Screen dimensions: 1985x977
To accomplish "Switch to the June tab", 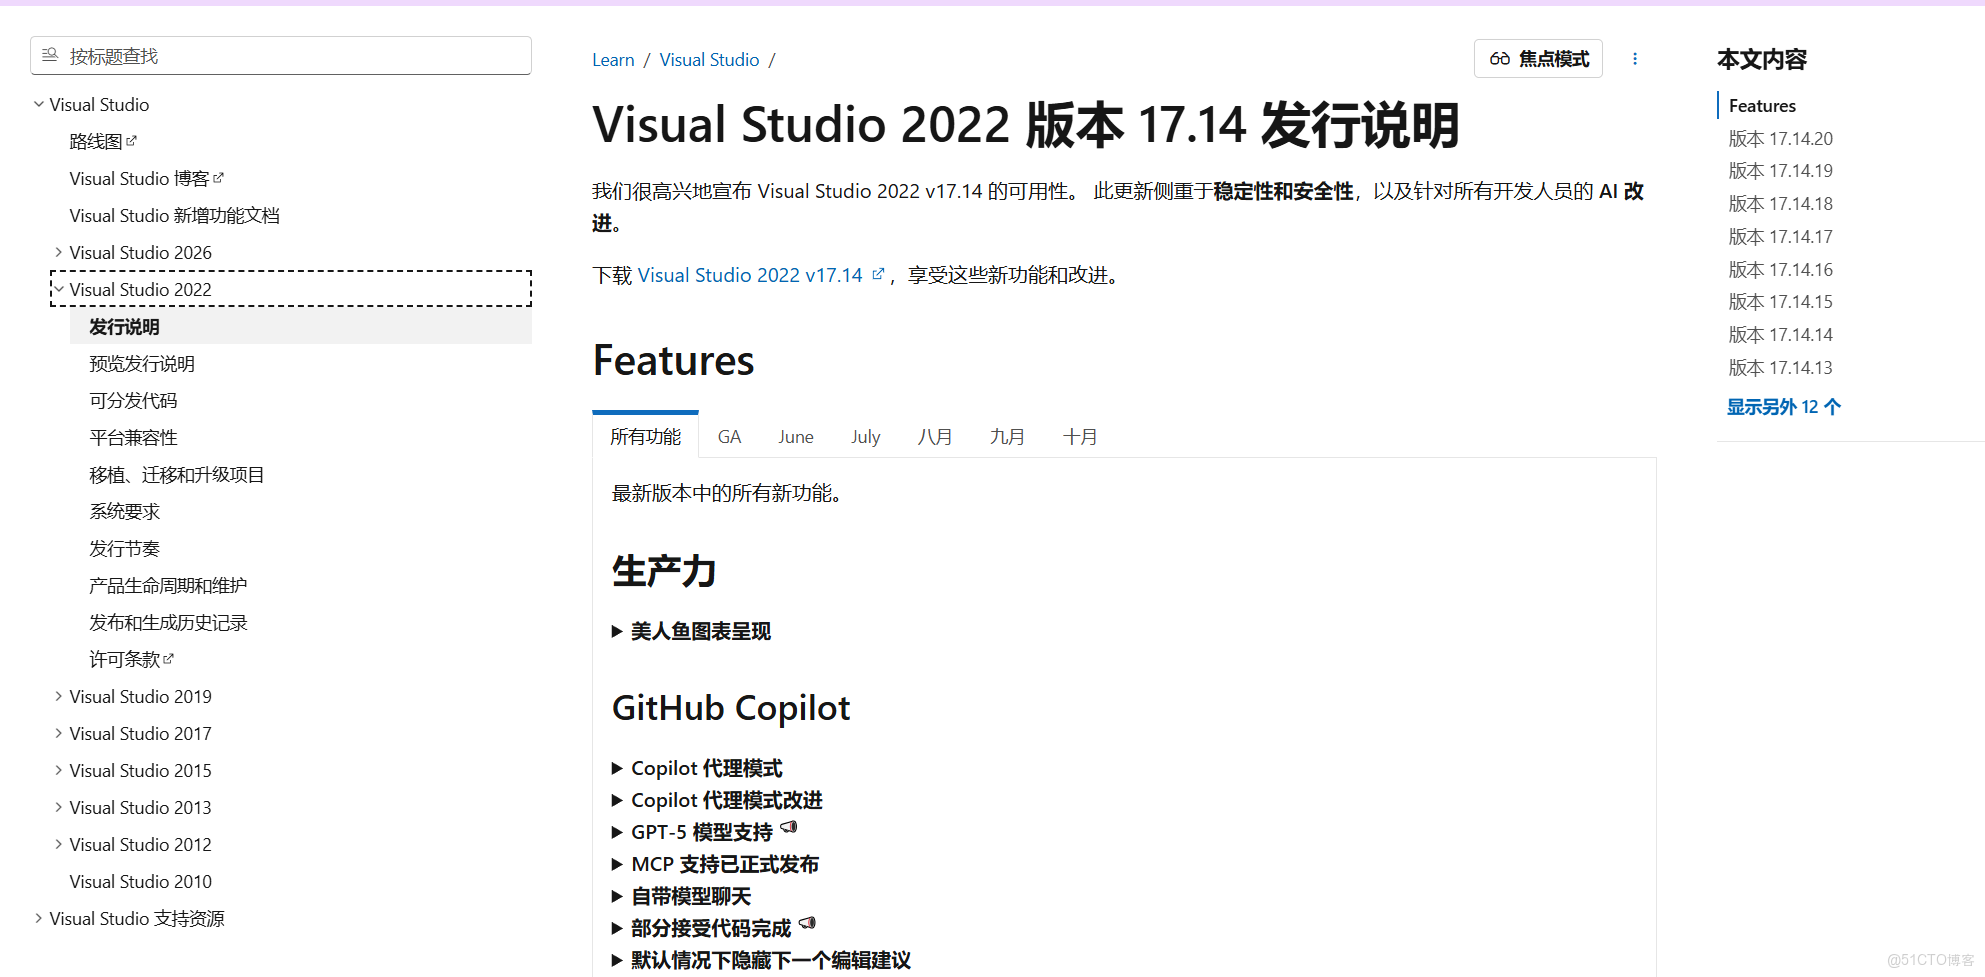I will 796,436.
